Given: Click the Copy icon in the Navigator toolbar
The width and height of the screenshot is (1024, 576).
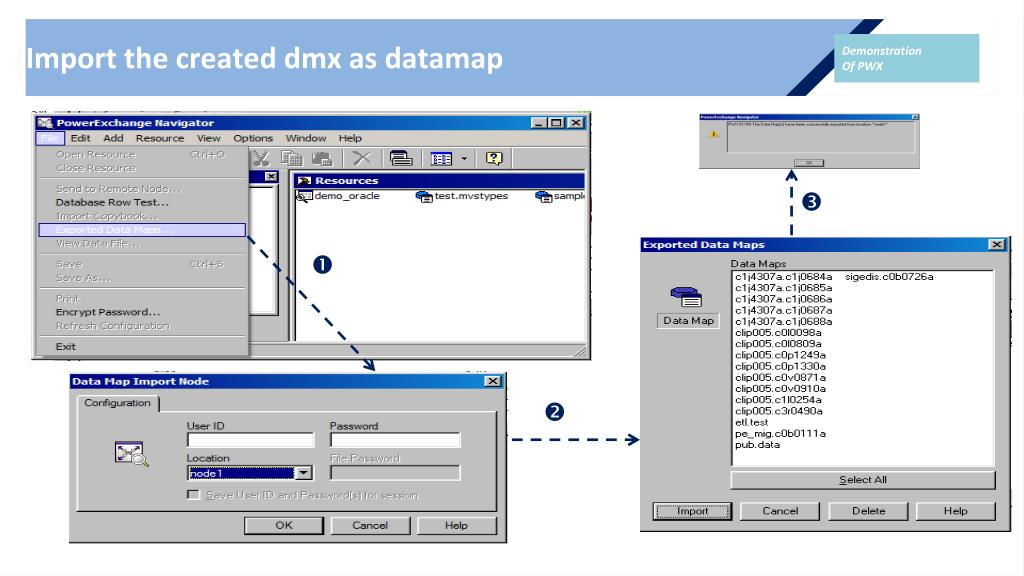Looking at the screenshot, I should point(291,158).
